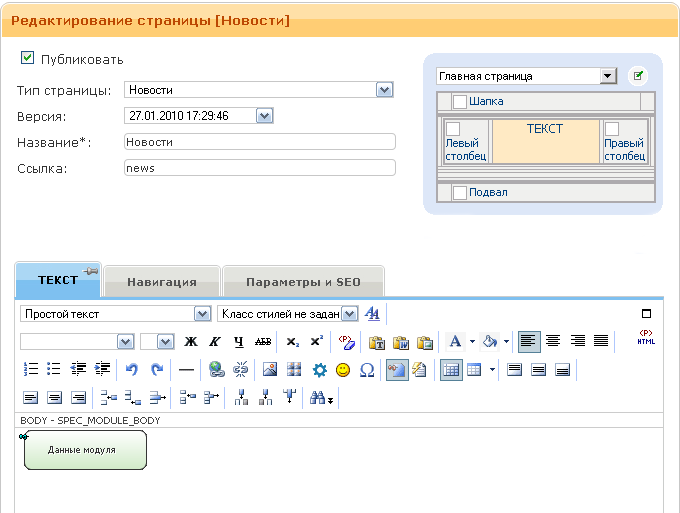
Task: Tick the Шапка block checkbox
Action: point(460,101)
